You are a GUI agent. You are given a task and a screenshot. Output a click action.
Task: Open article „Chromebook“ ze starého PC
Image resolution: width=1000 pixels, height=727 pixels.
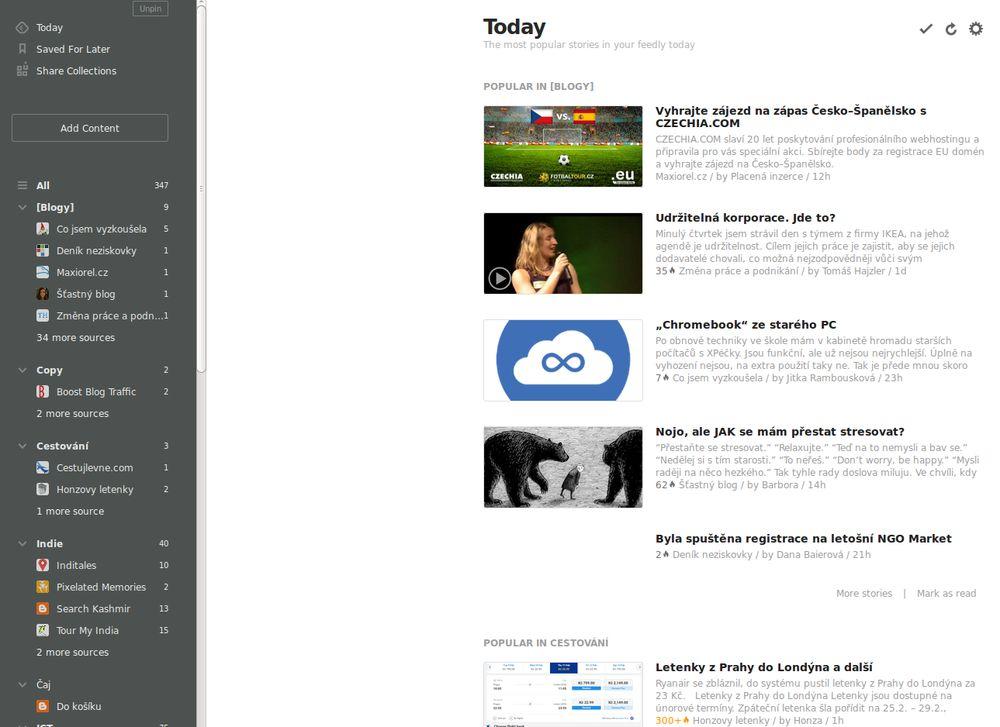[746, 325]
